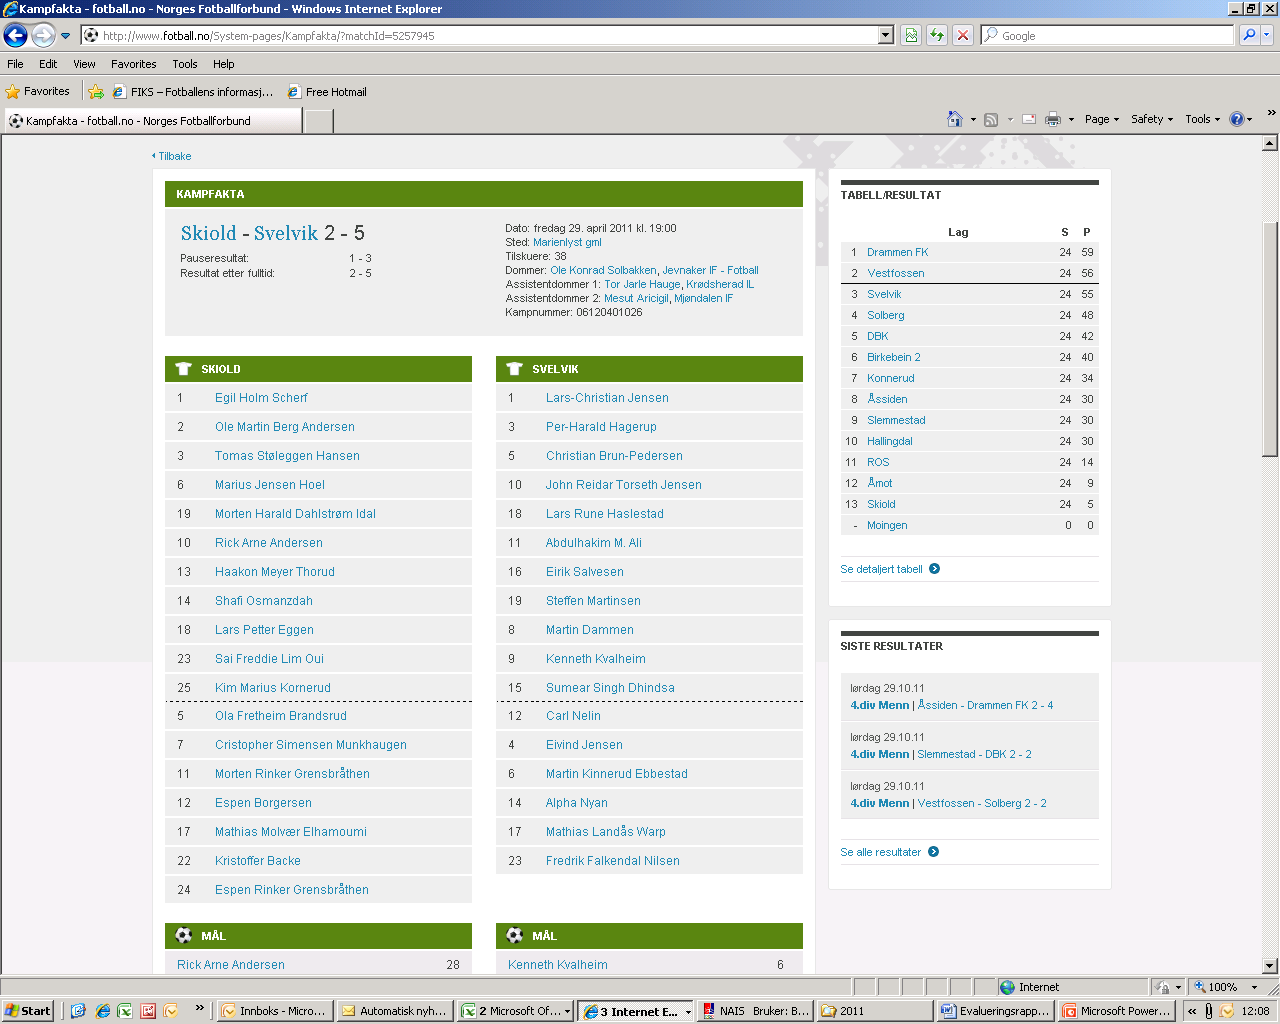Click the vertical scrollbar up arrow

pos(1270,143)
